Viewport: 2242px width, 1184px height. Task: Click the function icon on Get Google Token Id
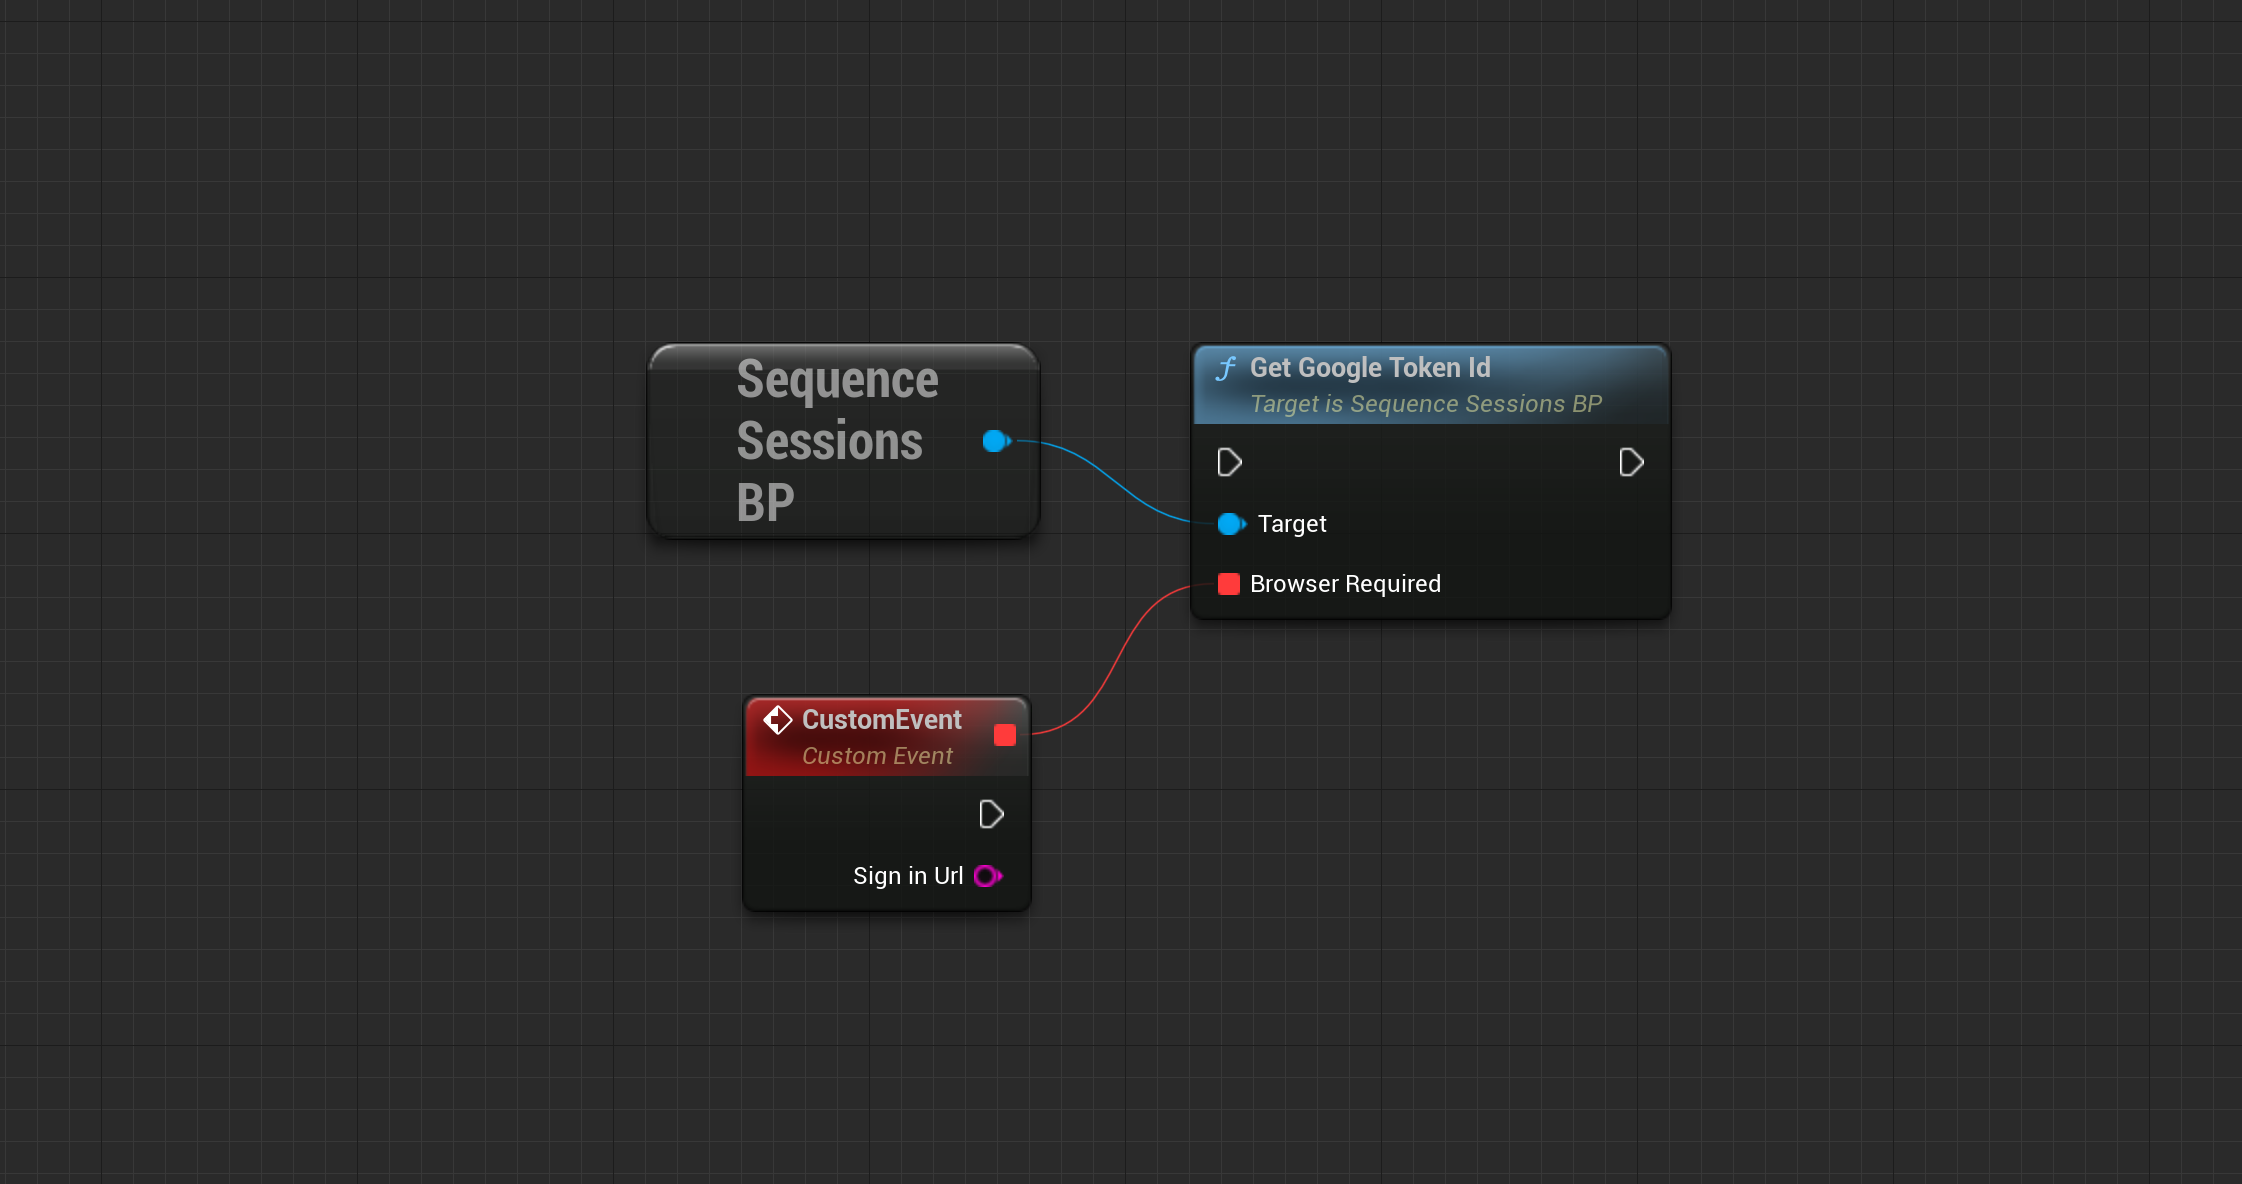(x=1226, y=369)
